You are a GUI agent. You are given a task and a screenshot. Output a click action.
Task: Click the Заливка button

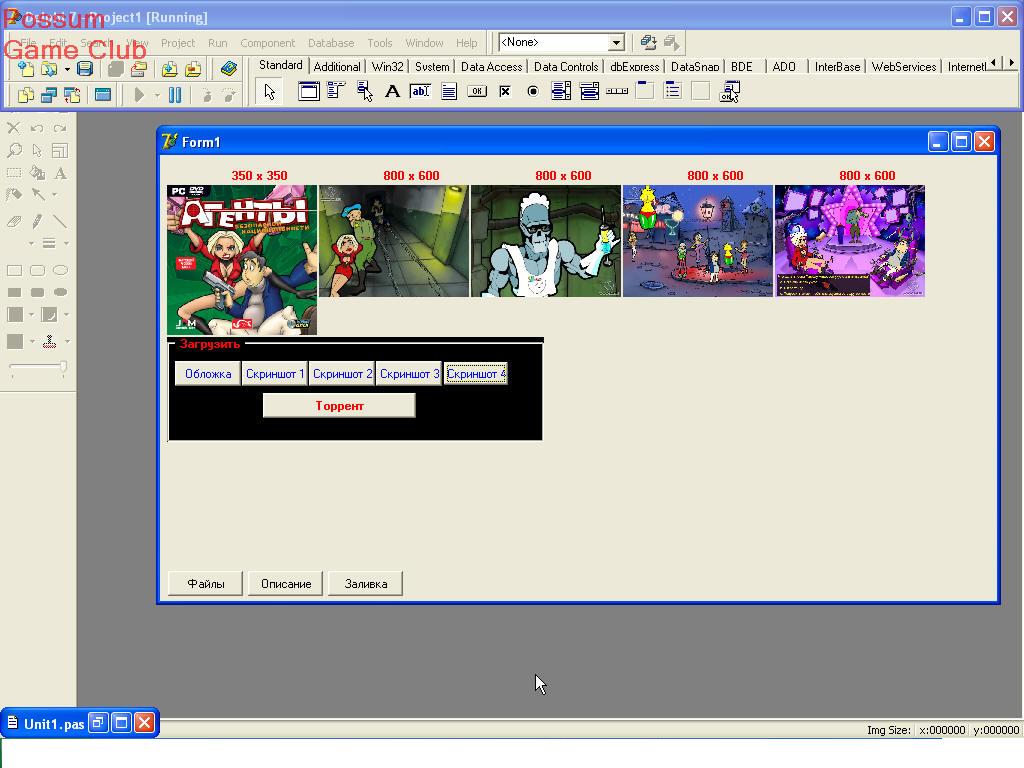[x=366, y=584]
